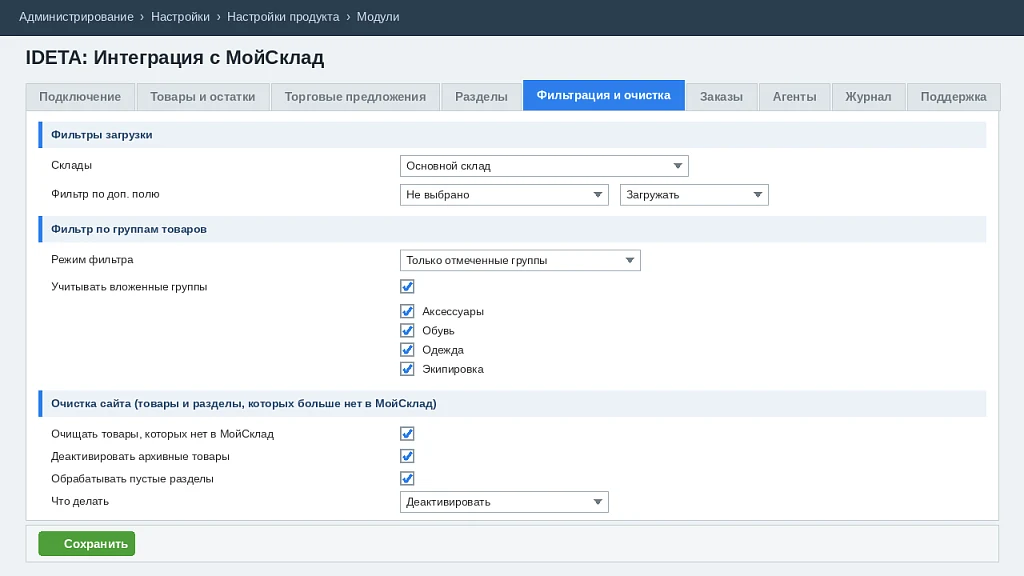Toggle Учитывать вложенные группы checkbox
The width and height of the screenshot is (1024, 576).
(407, 287)
